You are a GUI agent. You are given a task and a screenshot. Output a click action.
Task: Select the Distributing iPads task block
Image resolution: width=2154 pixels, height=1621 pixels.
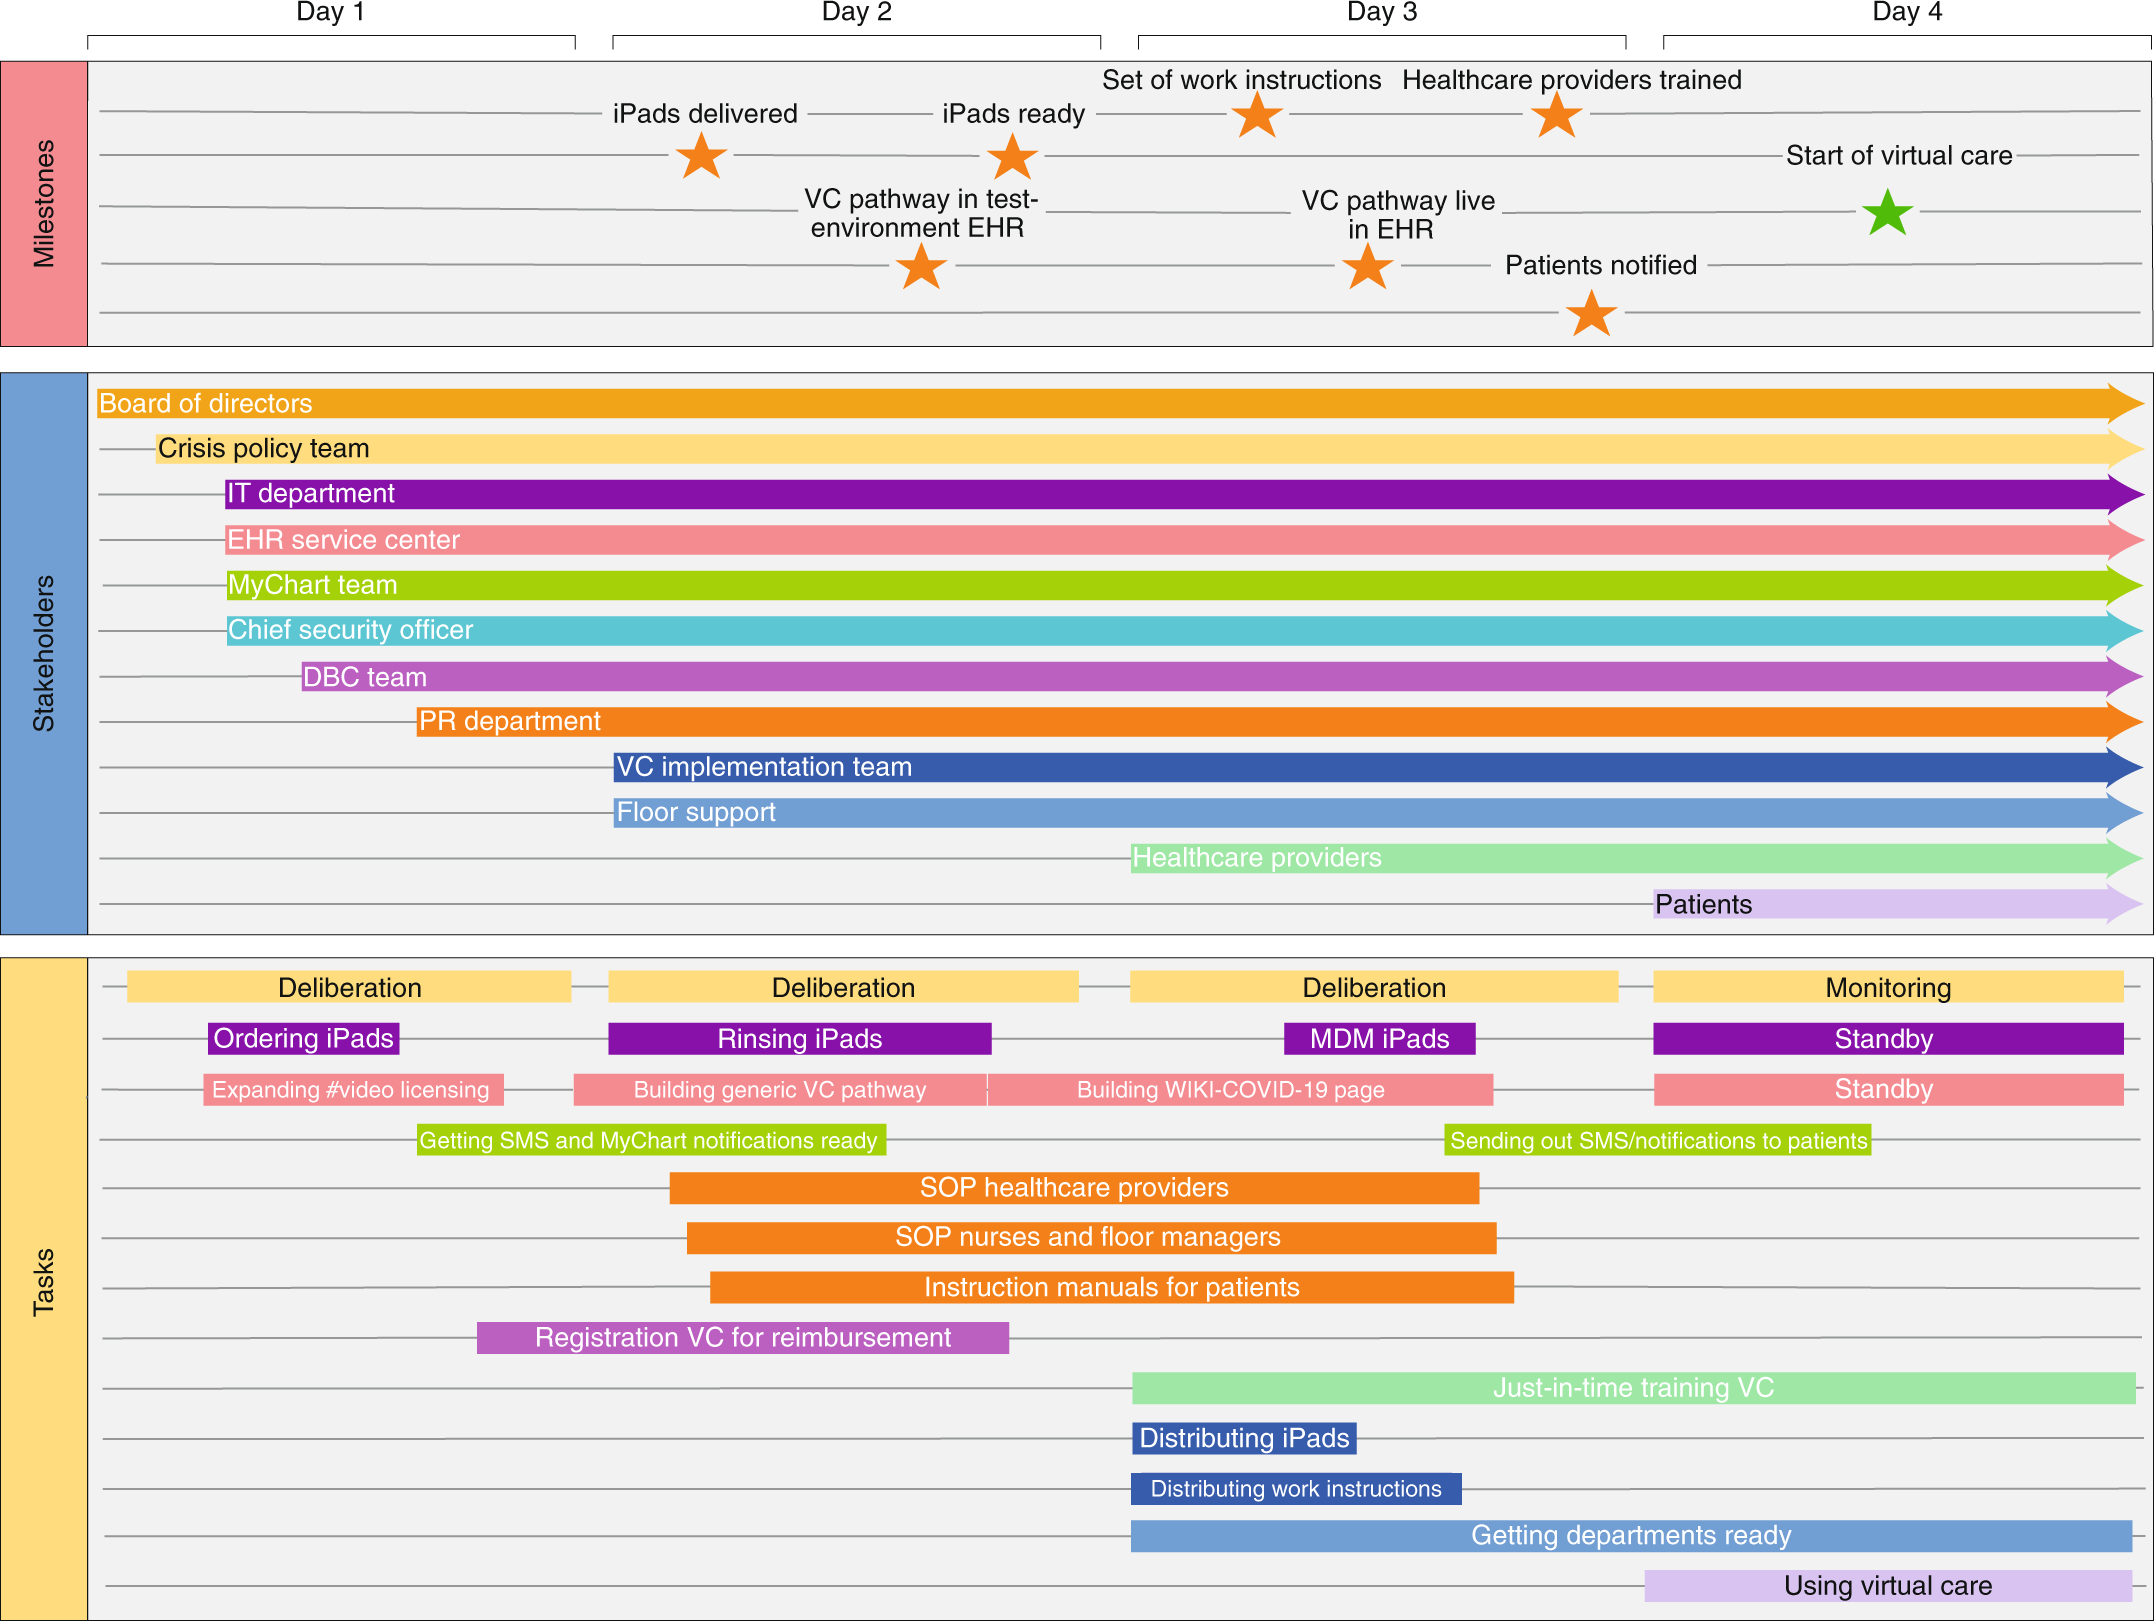1244,1438
